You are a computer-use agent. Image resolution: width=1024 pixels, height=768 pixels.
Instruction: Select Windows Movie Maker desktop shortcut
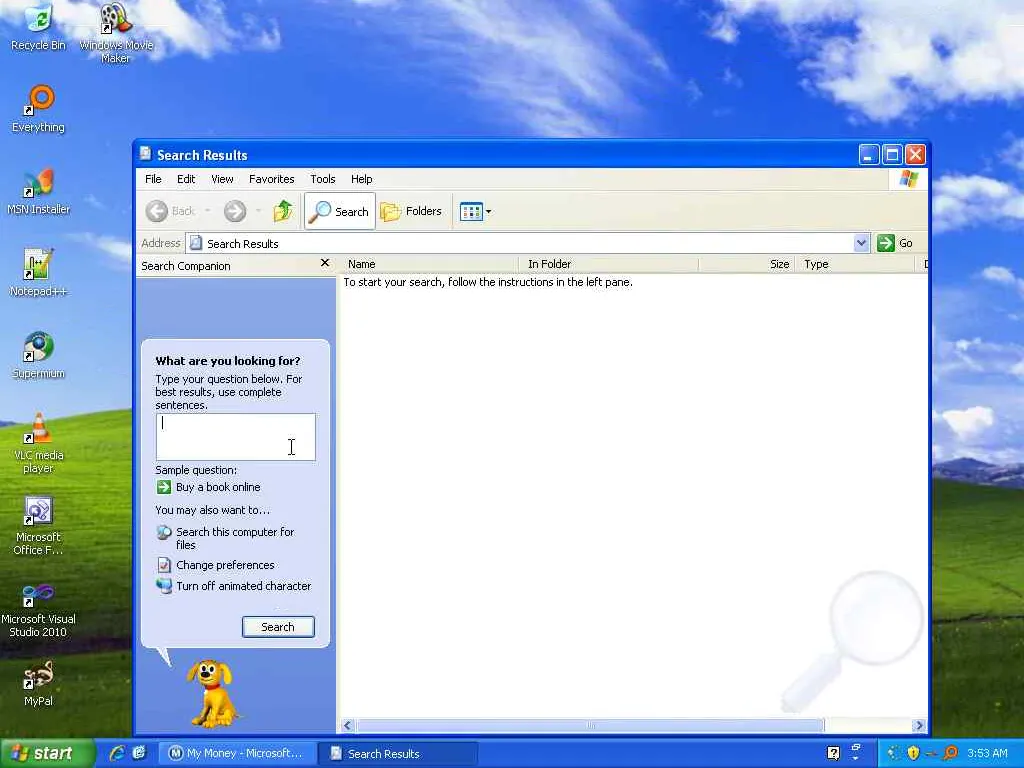pos(116,33)
